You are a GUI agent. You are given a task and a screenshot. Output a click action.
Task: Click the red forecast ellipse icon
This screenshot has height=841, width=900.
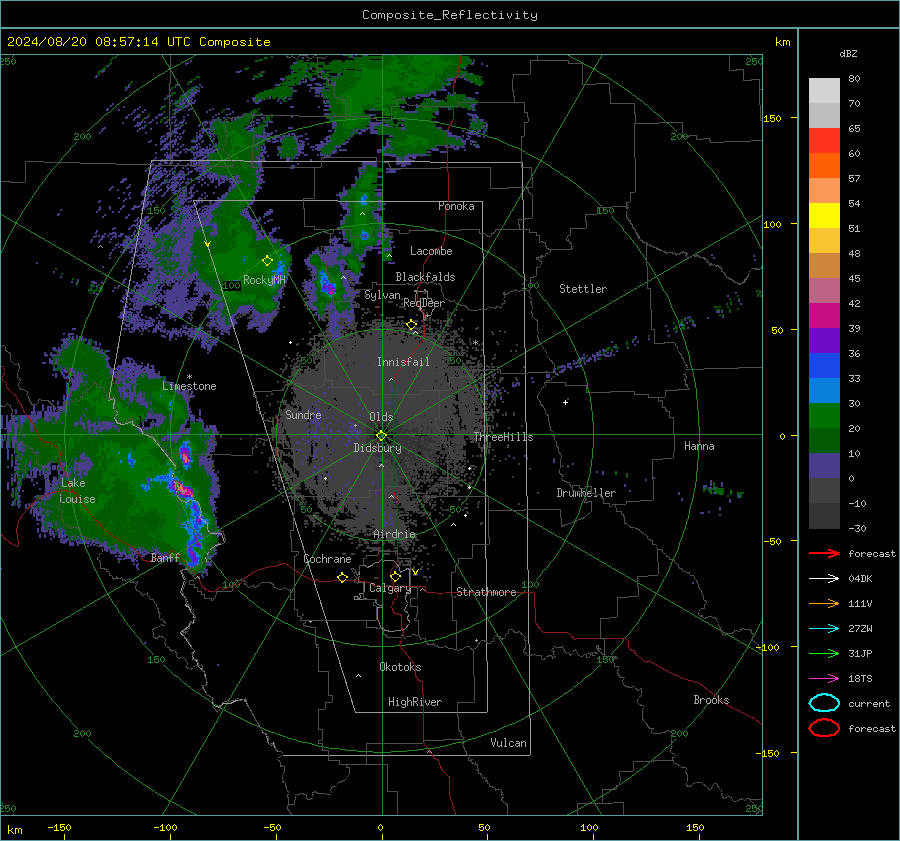[824, 728]
